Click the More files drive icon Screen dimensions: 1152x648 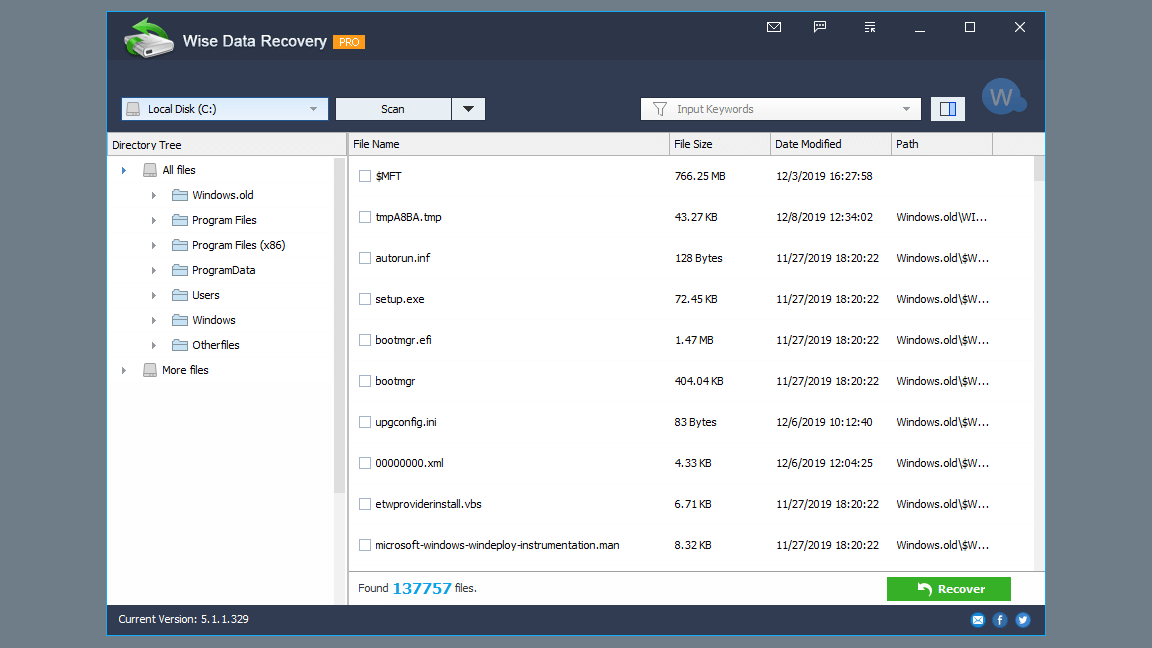point(150,370)
